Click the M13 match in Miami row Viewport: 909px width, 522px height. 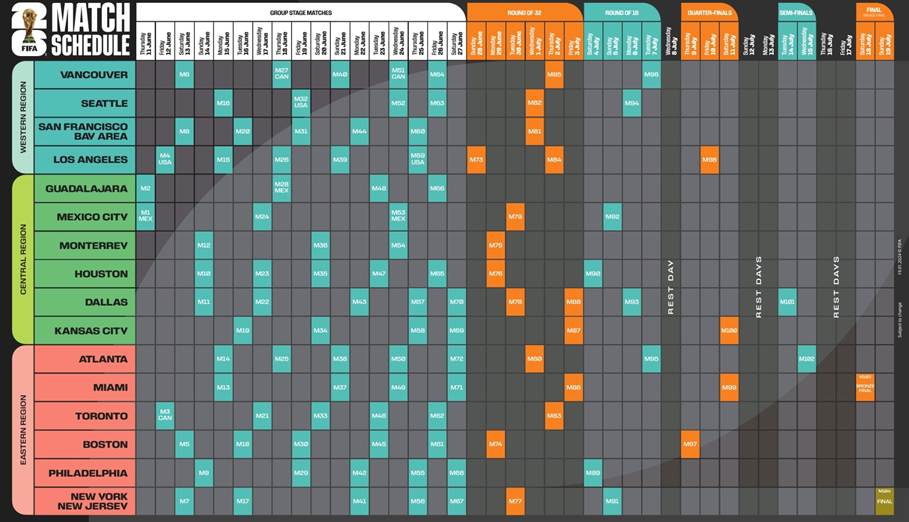[x=223, y=387]
